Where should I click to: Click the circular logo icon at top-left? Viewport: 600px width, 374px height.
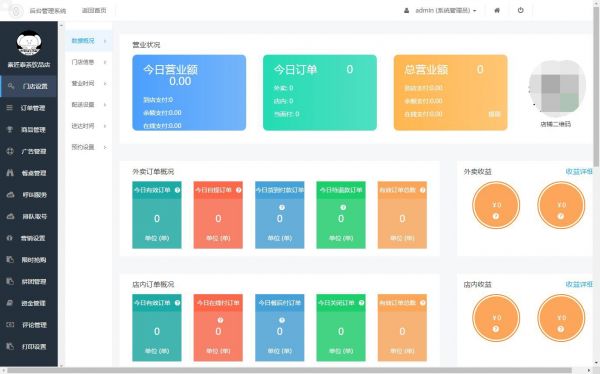pos(16,11)
